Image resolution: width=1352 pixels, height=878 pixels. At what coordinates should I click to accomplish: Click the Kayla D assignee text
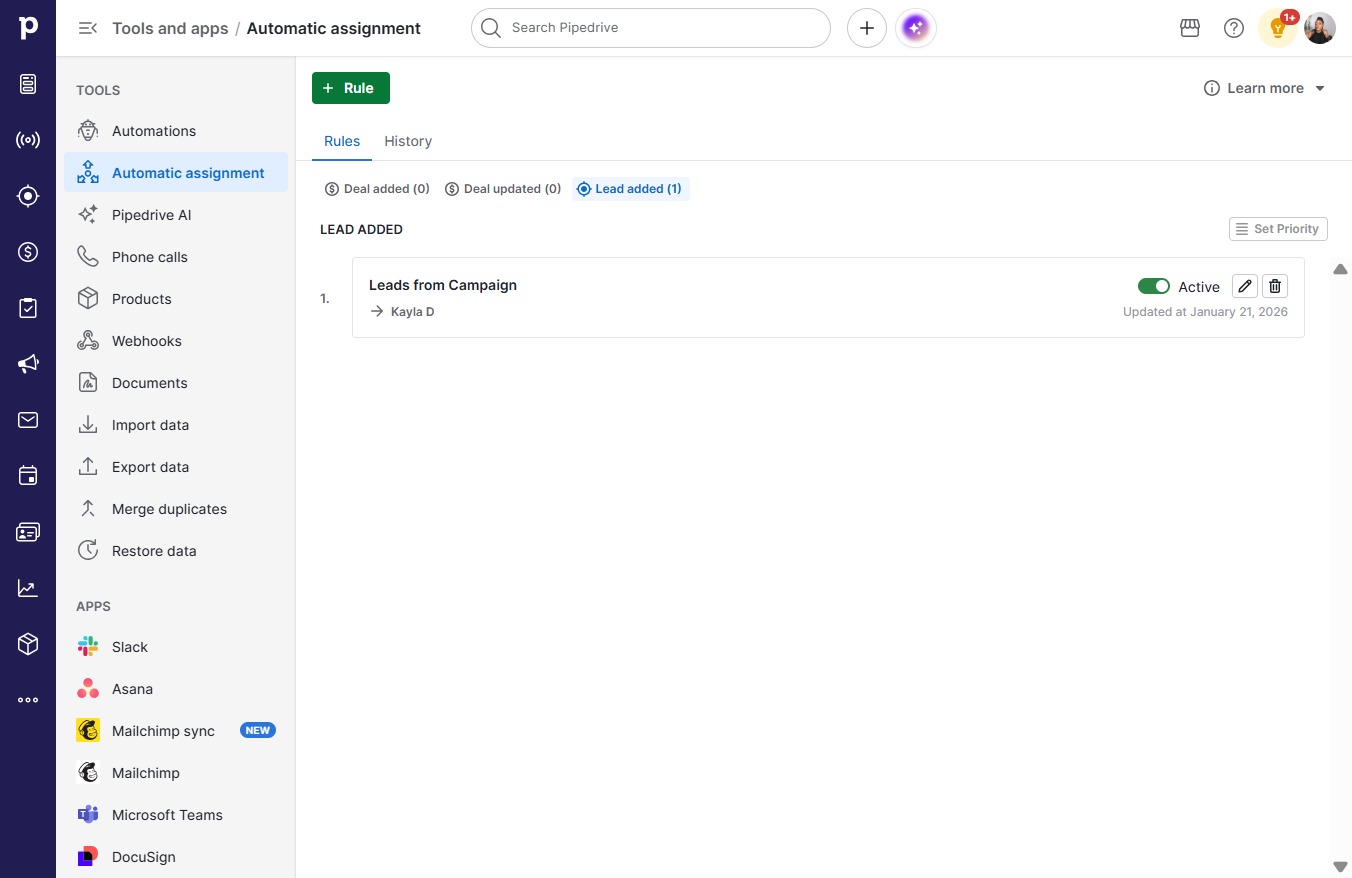[412, 312]
